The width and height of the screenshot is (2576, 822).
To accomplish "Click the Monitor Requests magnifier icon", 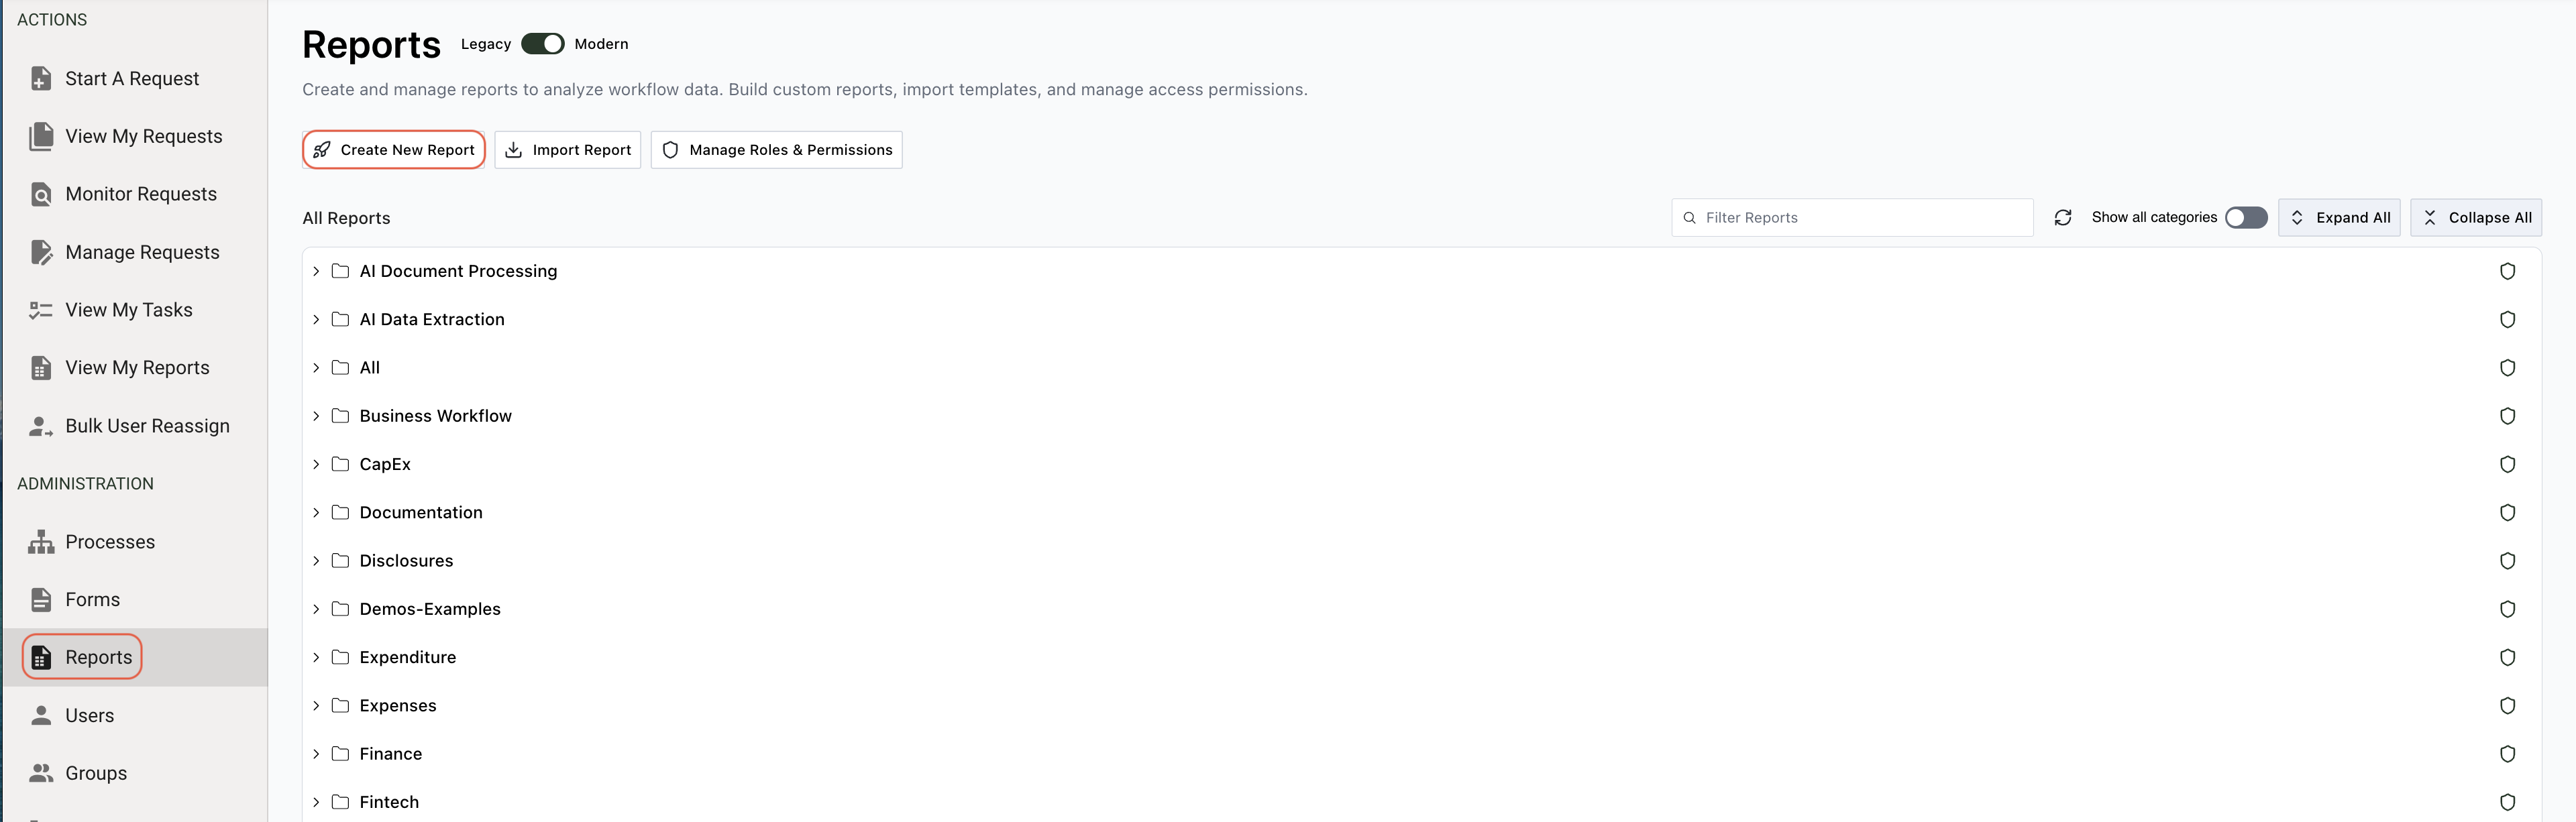I will 40,194.
